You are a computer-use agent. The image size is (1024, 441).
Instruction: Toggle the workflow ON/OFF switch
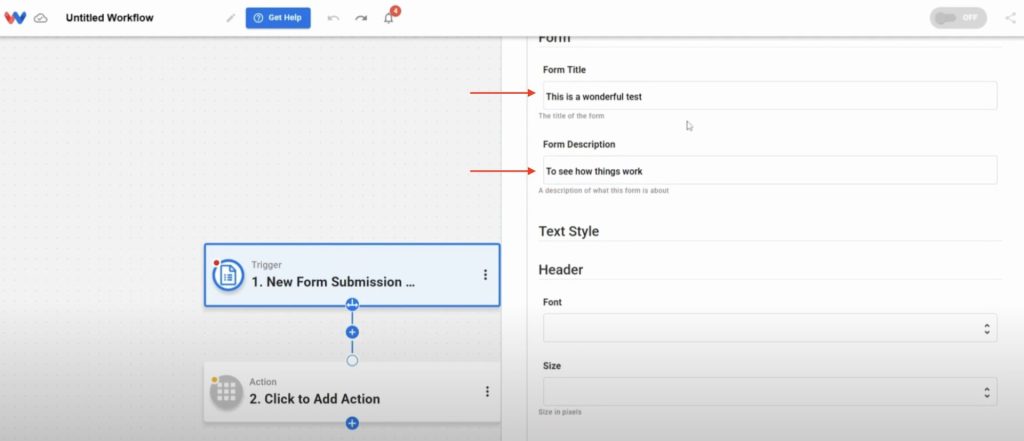[x=958, y=18]
